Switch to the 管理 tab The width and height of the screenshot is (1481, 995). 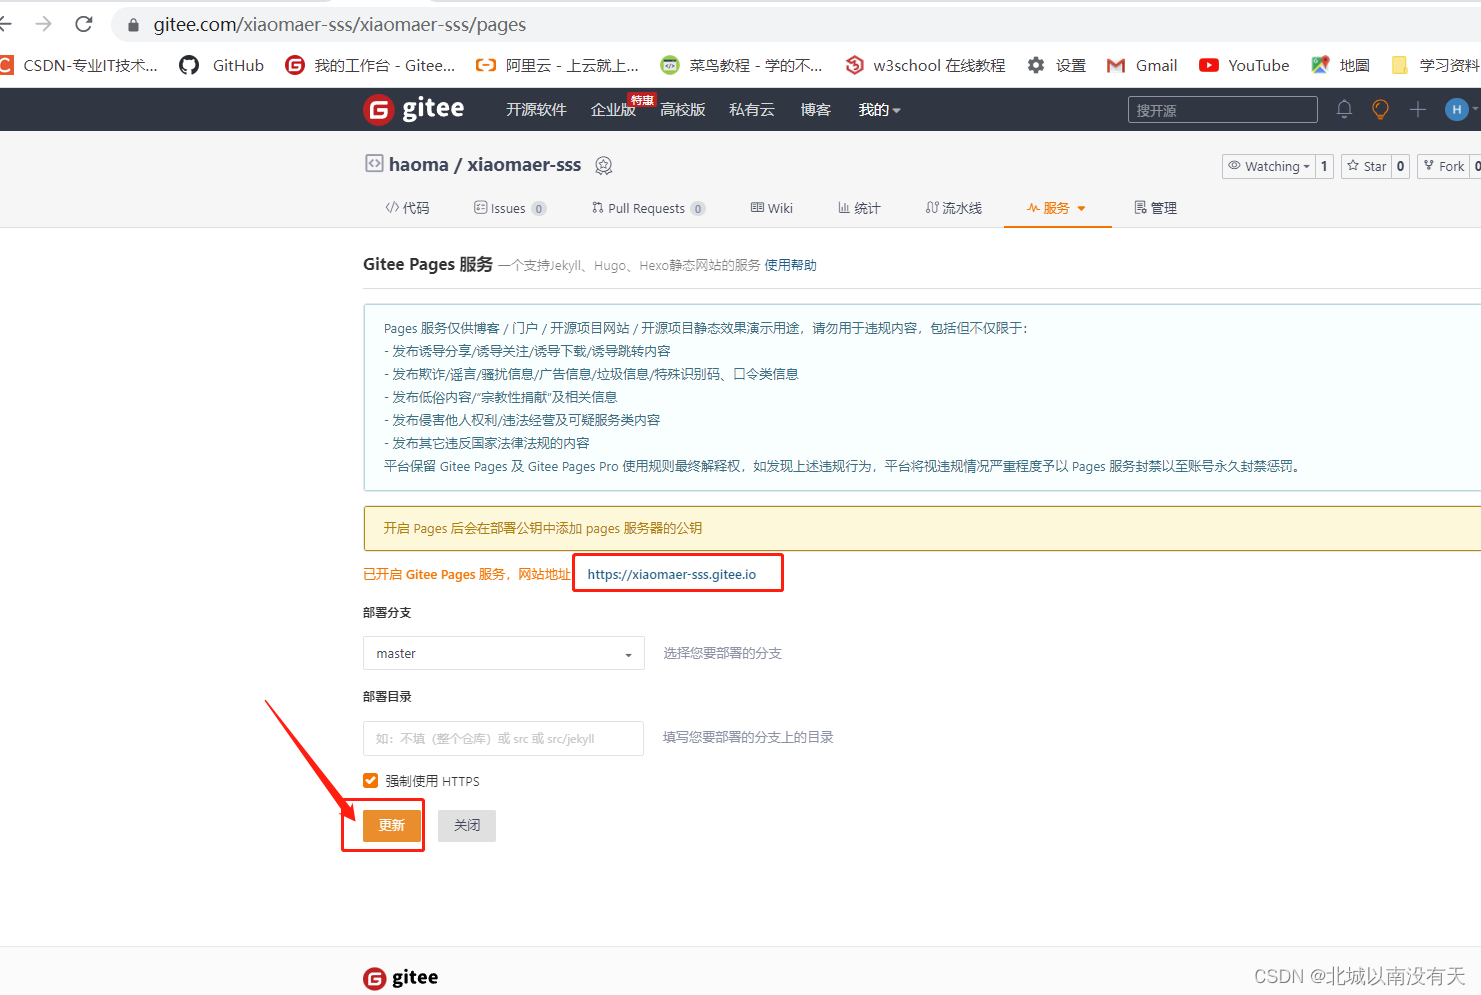(1155, 208)
